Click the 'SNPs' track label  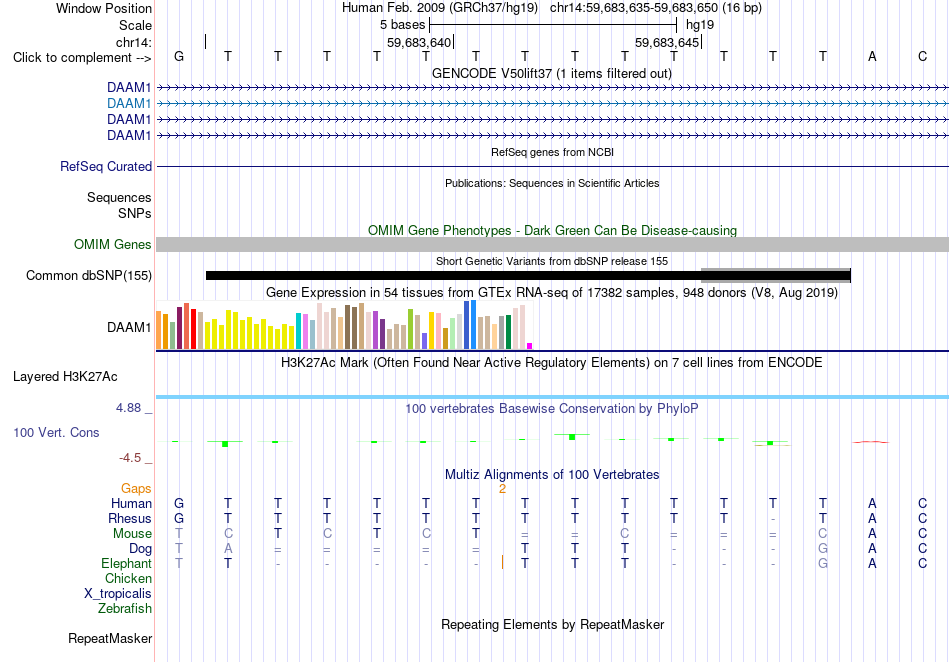point(135,213)
